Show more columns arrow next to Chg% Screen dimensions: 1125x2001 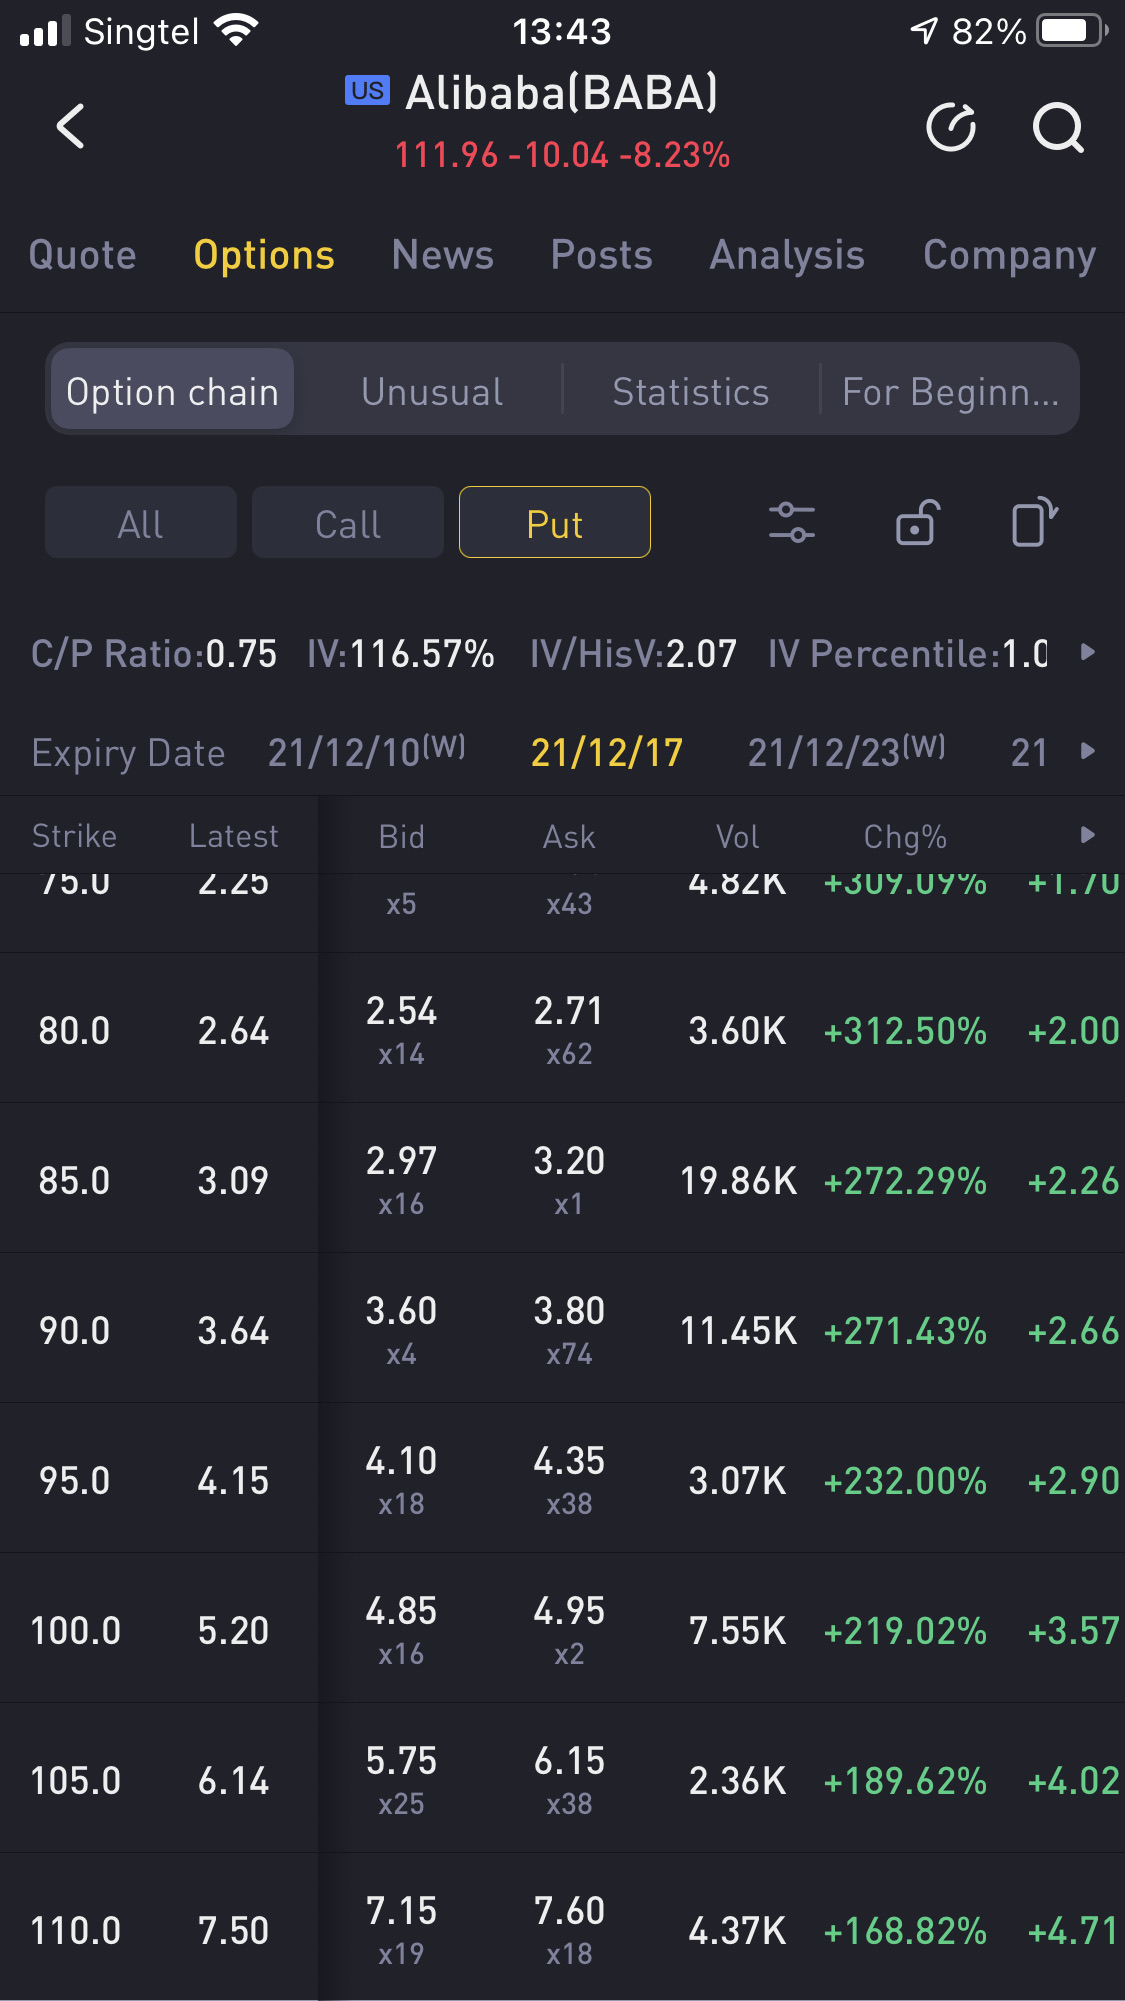(x=1088, y=835)
